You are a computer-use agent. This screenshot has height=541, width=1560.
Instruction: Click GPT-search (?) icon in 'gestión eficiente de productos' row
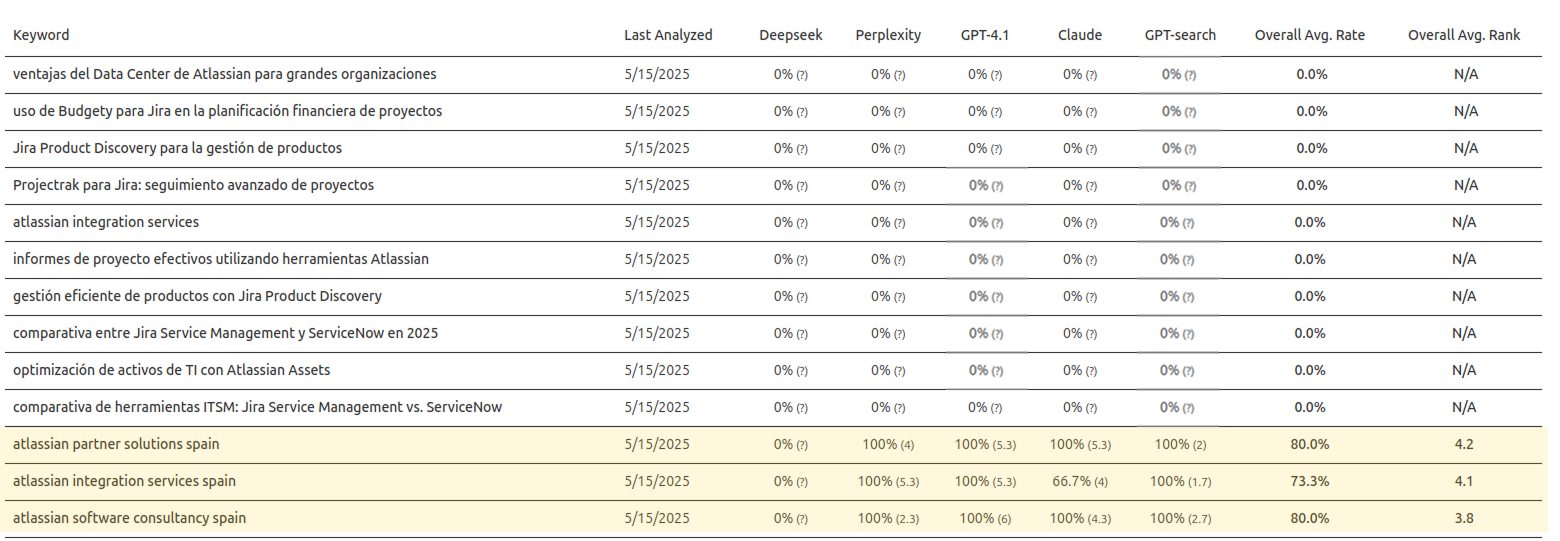pos(1190,297)
